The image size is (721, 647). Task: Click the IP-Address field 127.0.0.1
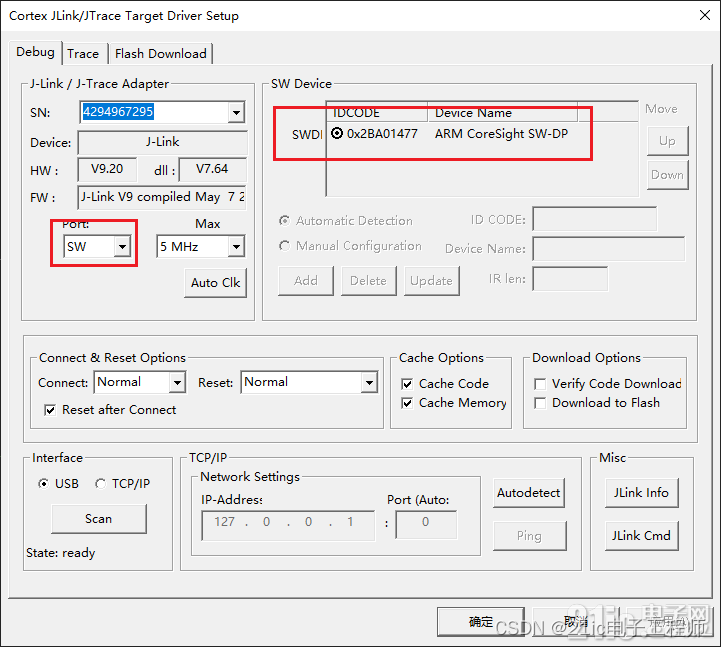(x=288, y=525)
